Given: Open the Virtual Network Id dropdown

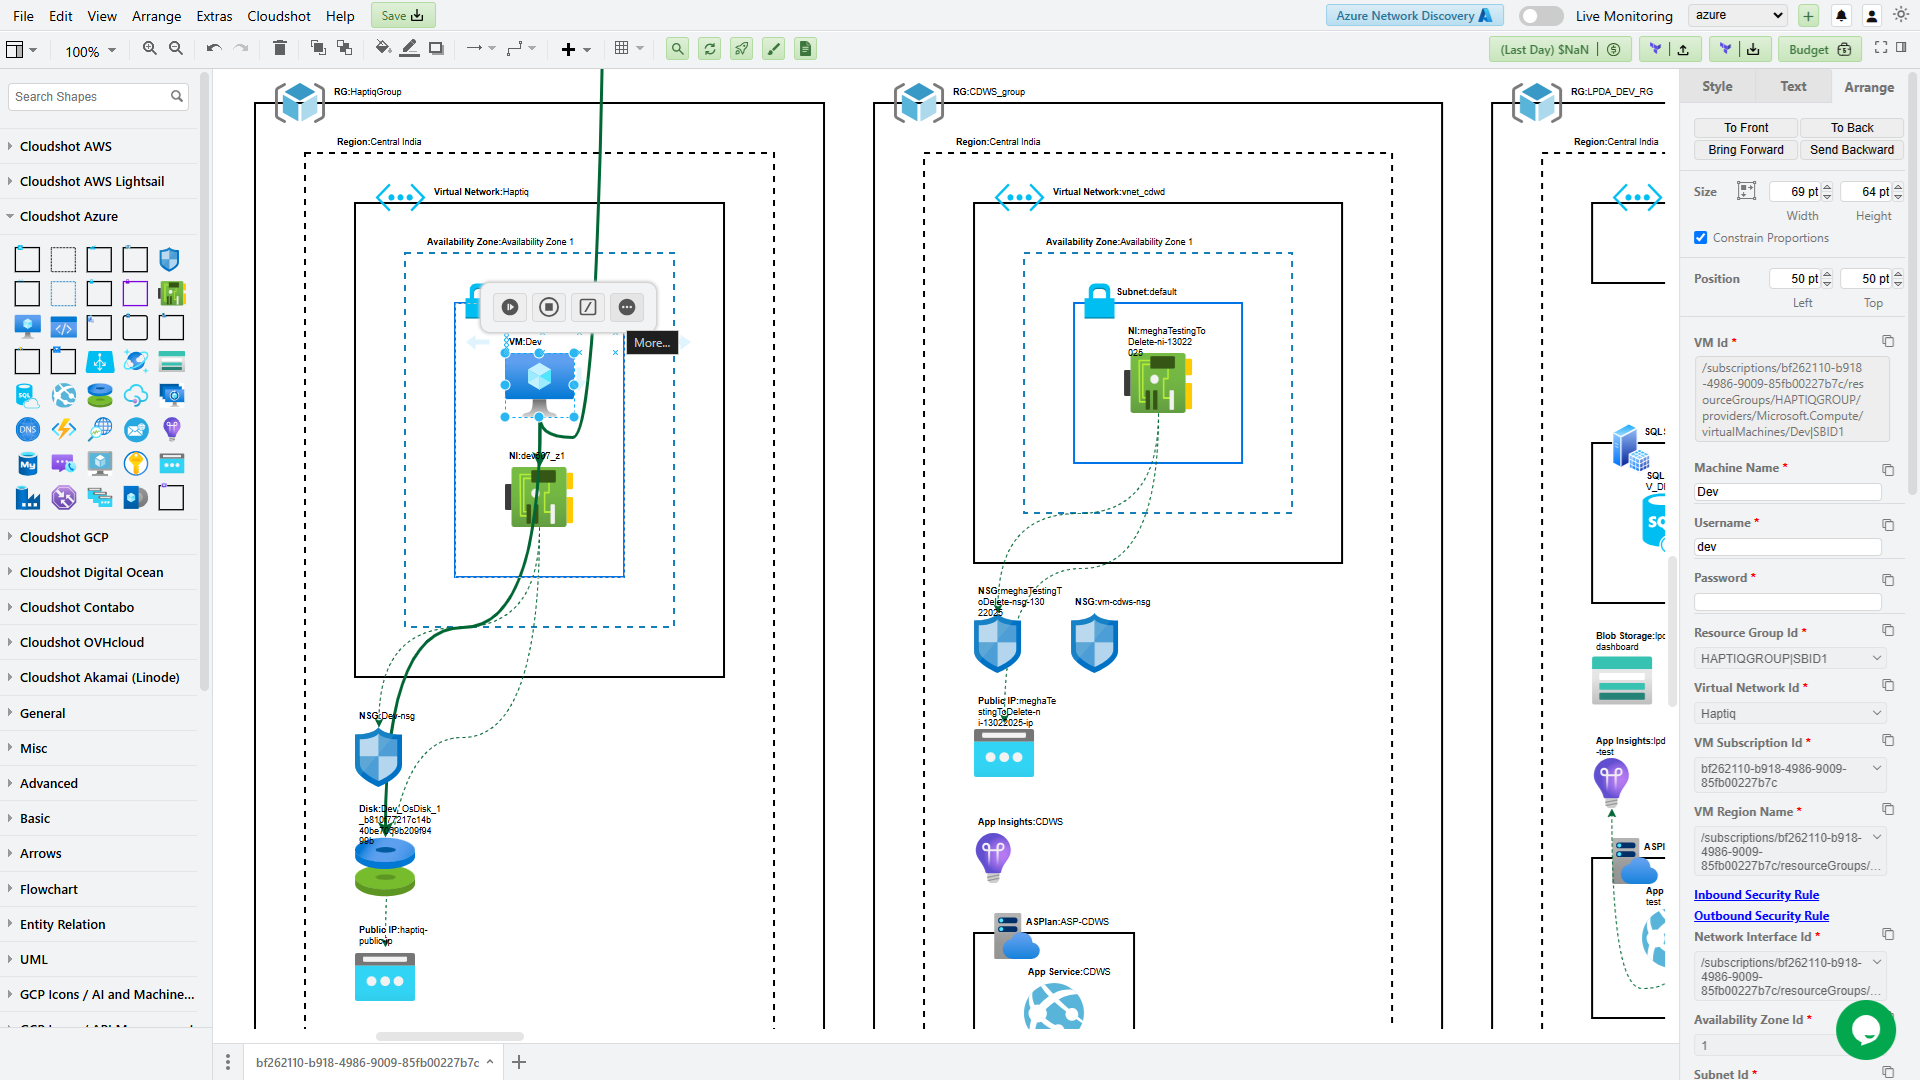Looking at the screenshot, I should 1790,713.
